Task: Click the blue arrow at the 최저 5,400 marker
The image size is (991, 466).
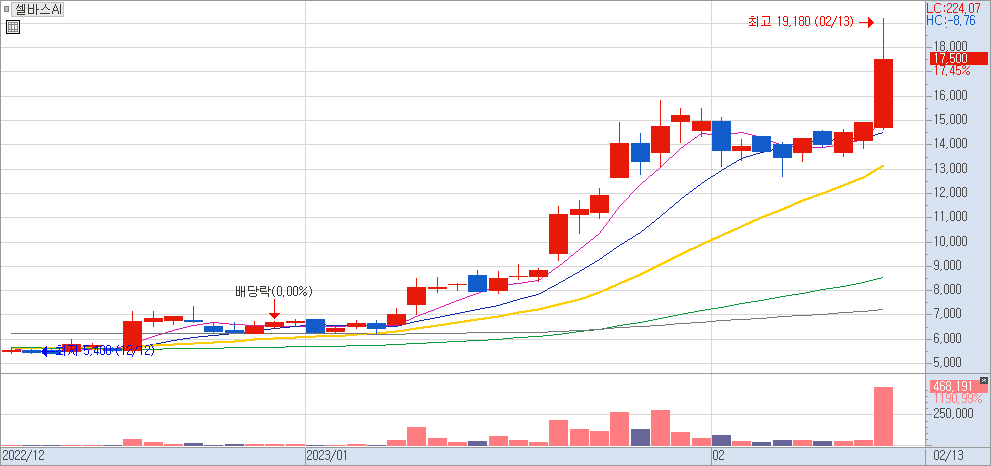Action: (47, 351)
